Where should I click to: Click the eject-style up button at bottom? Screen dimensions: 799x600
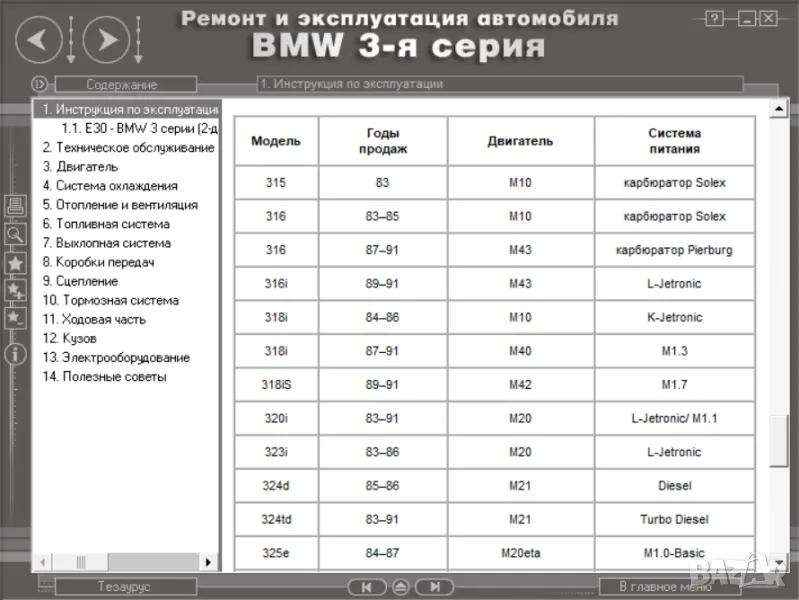pos(400,587)
